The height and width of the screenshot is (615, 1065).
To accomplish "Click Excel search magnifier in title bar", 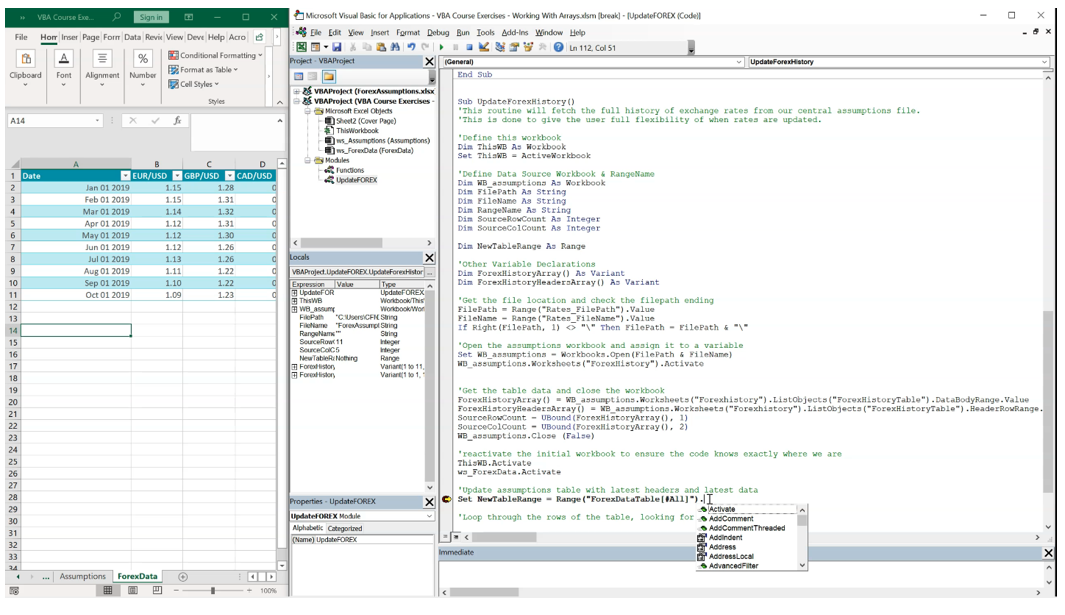I will [x=117, y=17].
